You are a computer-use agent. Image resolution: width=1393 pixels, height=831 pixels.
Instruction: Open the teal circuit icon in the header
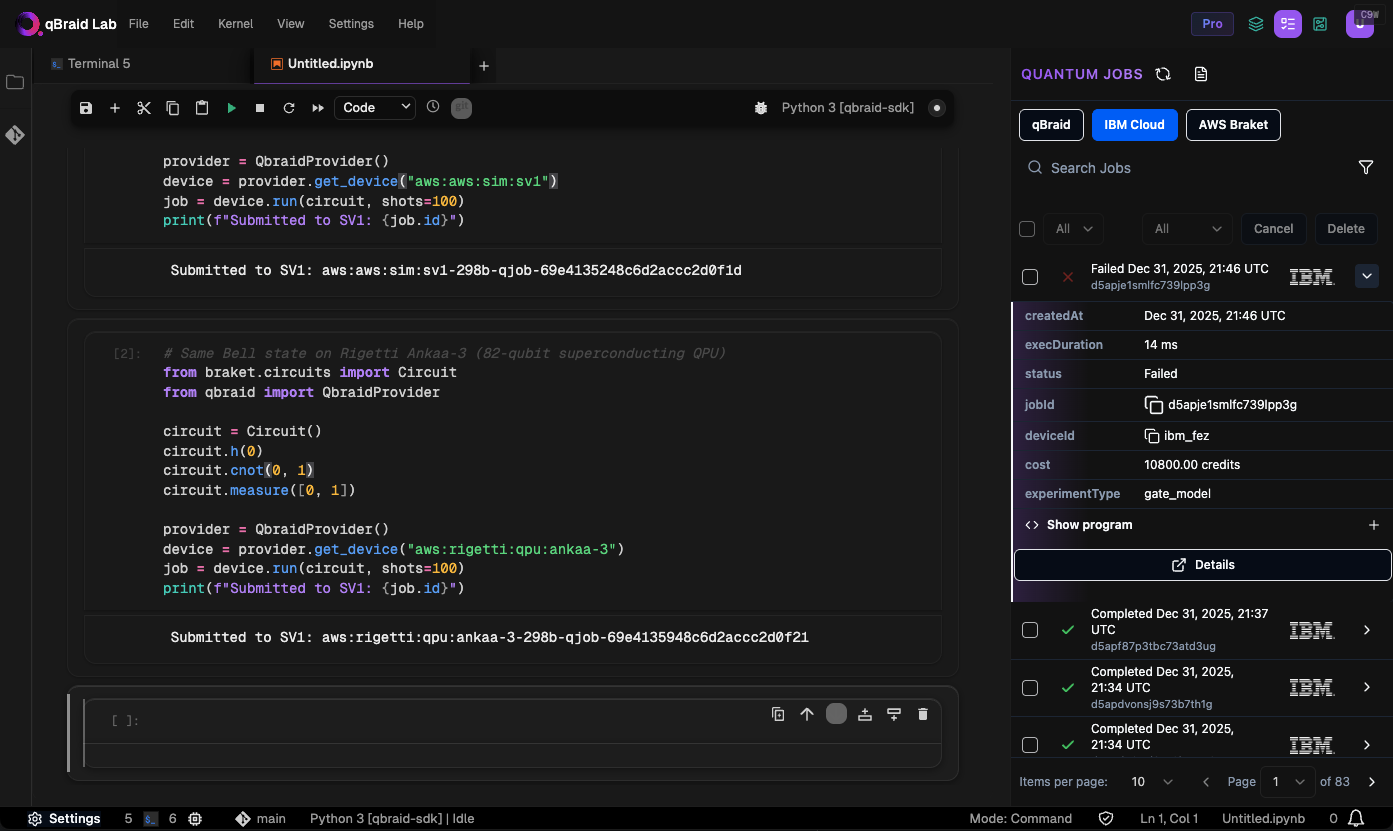pyautogui.click(x=1320, y=24)
